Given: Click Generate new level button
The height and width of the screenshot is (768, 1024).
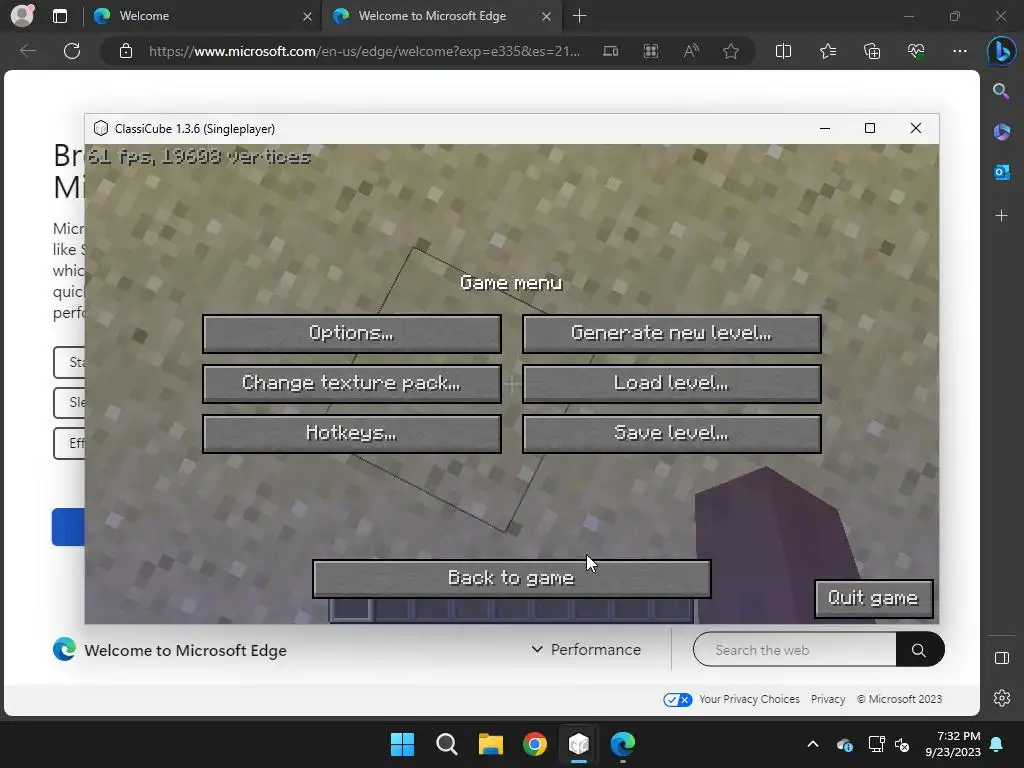Looking at the screenshot, I should coord(671,334).
